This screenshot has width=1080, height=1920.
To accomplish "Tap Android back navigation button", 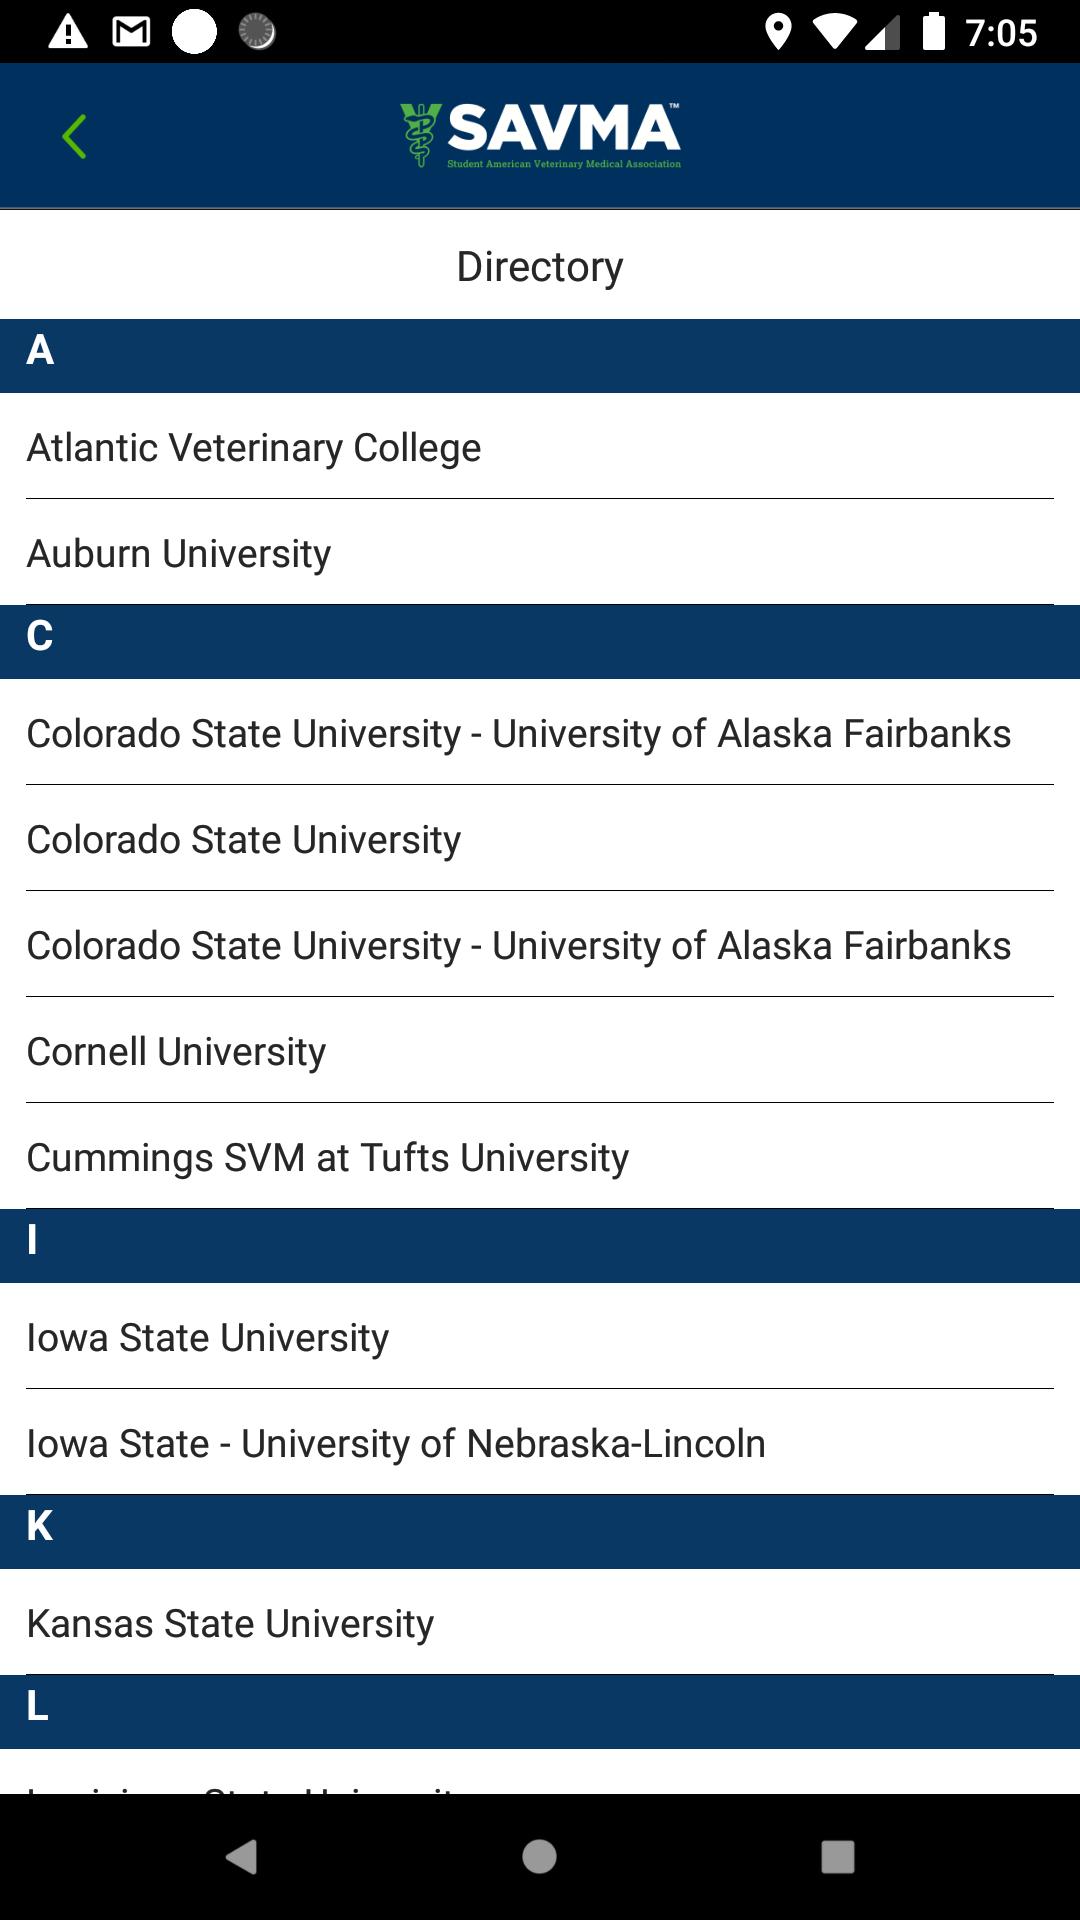I will tap(241, 1857).
